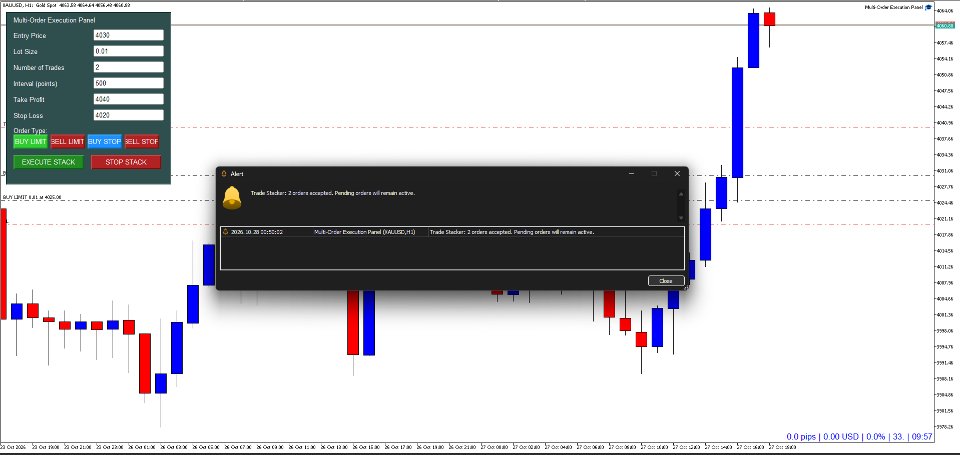Click the large yellow bell icon in Alert

(231, 197)
